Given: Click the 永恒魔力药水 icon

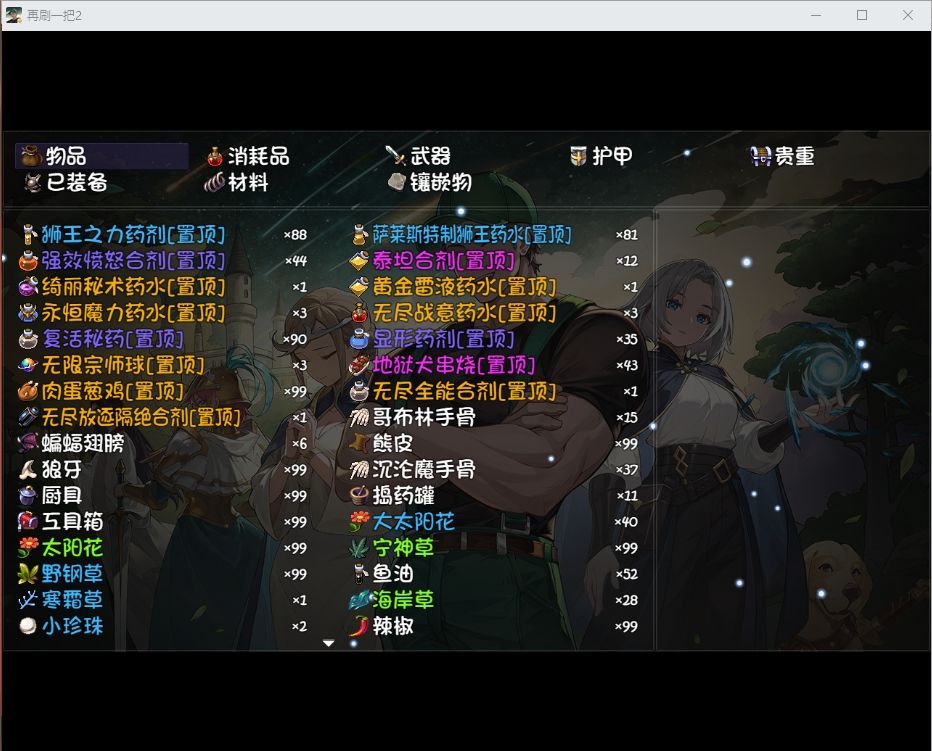Looking at the screenshot, I should pyautogui.click(x=28, y=313).
